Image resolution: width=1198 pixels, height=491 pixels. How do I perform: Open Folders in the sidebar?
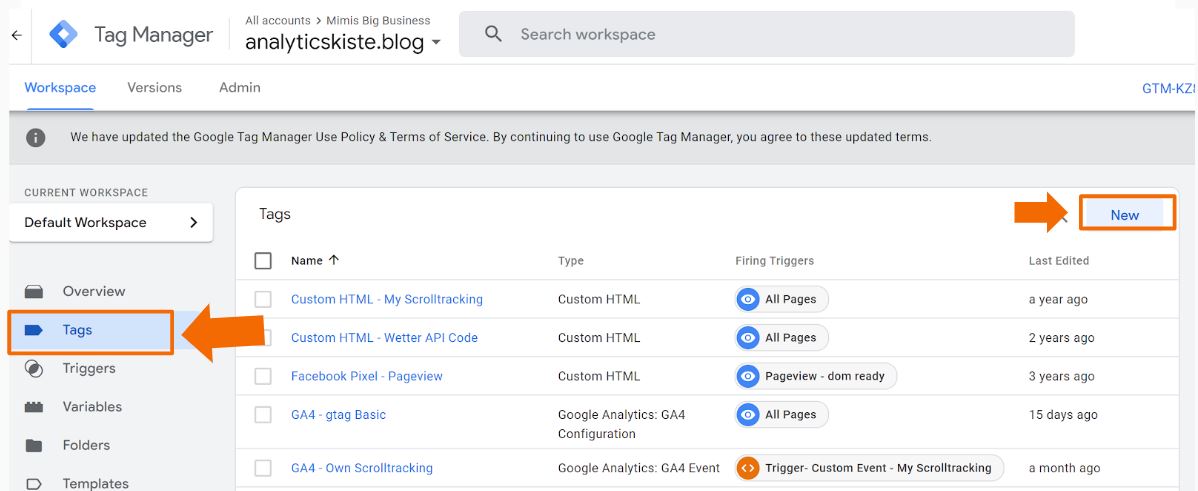[85, 445]
